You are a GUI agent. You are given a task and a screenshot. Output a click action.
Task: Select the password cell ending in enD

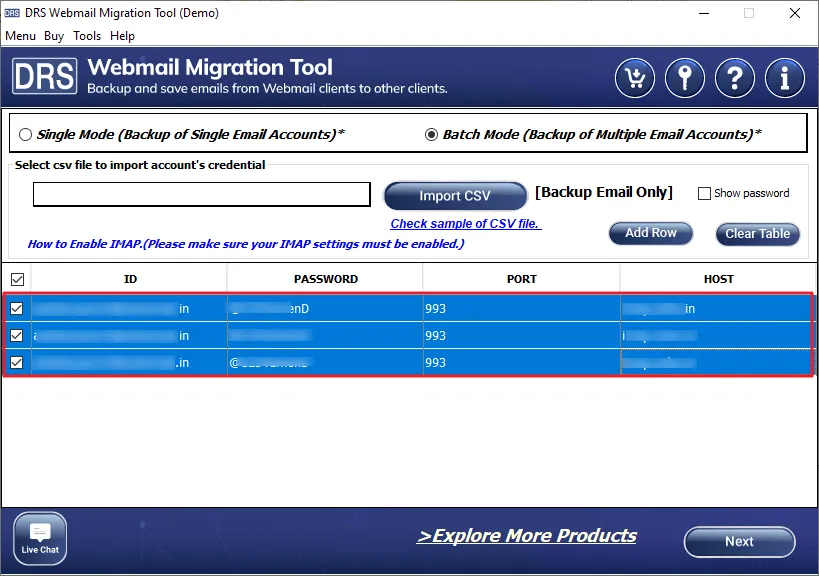(x=325, y=308)
